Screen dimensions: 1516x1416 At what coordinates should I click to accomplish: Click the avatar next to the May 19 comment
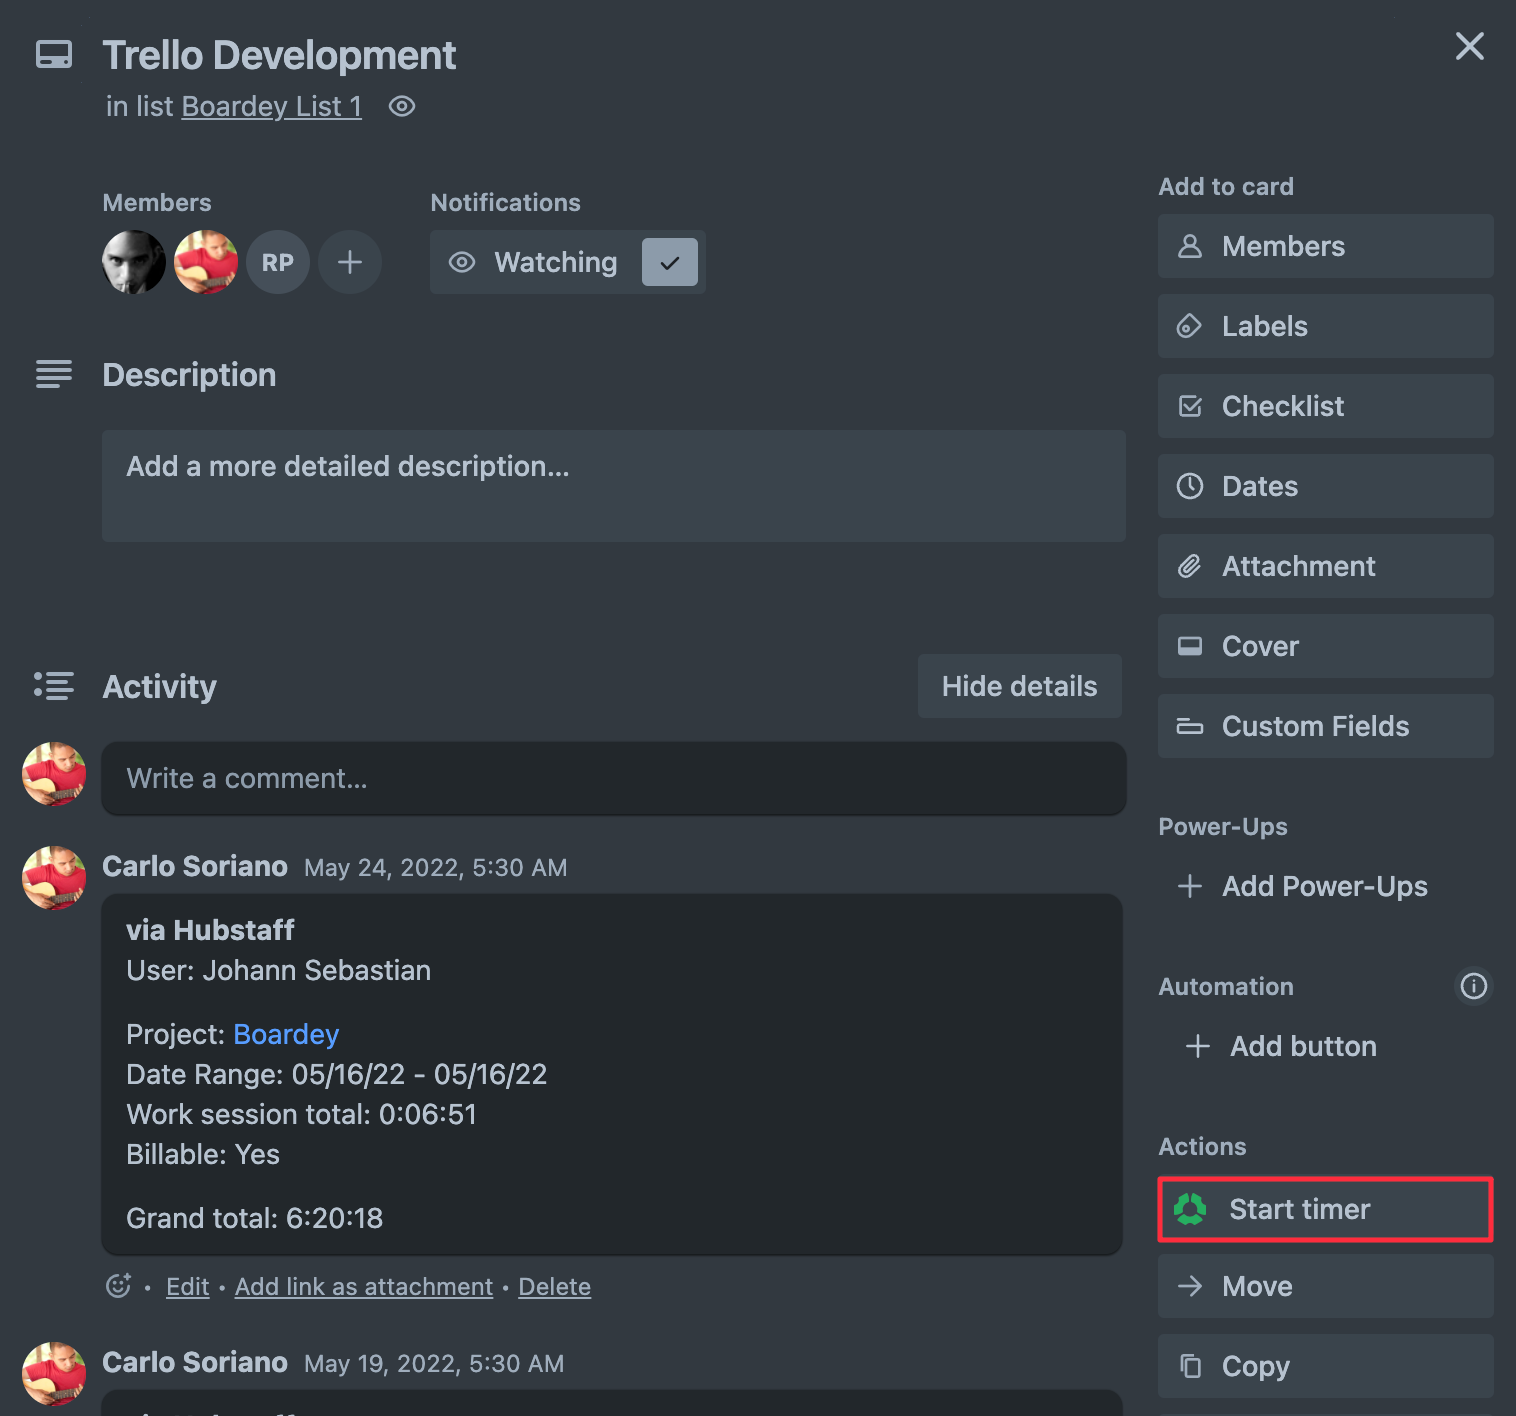point(54,1374)
